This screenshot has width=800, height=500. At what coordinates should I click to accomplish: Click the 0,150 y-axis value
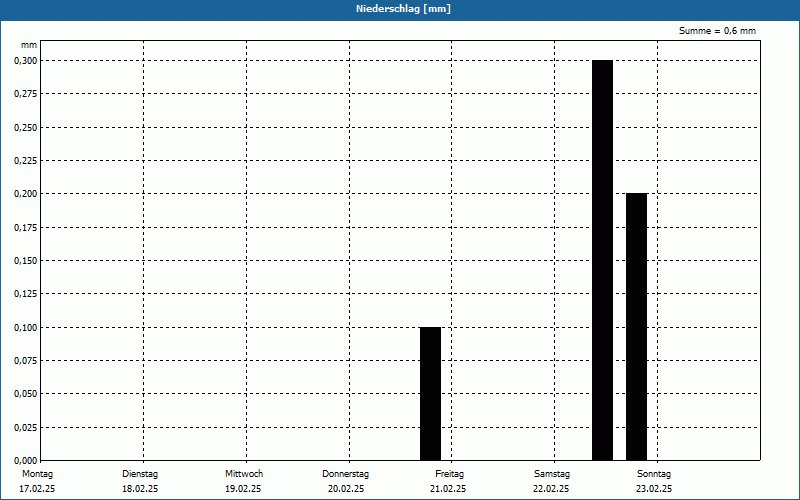(x=26, y=261)
